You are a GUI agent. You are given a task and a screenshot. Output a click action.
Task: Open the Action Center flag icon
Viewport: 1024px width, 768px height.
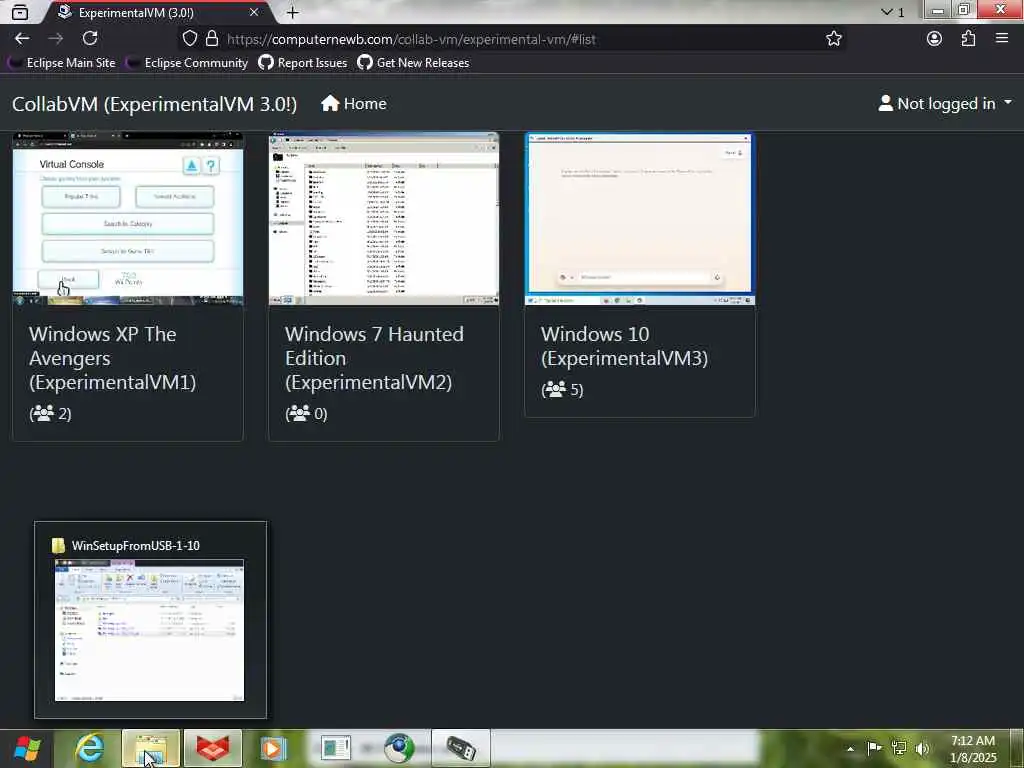pyautogui.click(x=874, y=748)
